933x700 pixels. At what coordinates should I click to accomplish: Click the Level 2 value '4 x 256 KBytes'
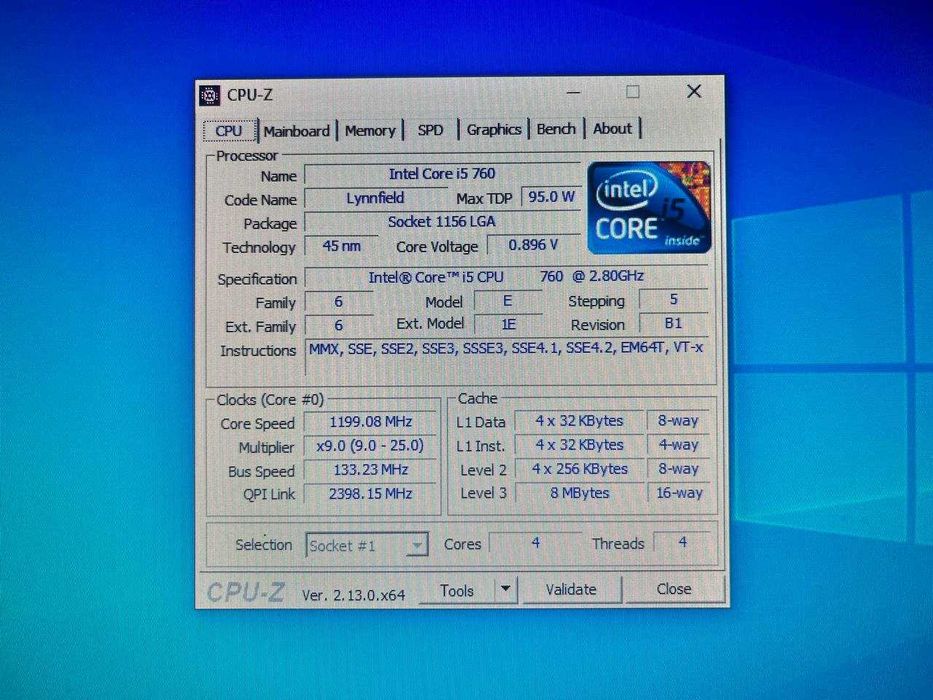(x=579, y=469)
